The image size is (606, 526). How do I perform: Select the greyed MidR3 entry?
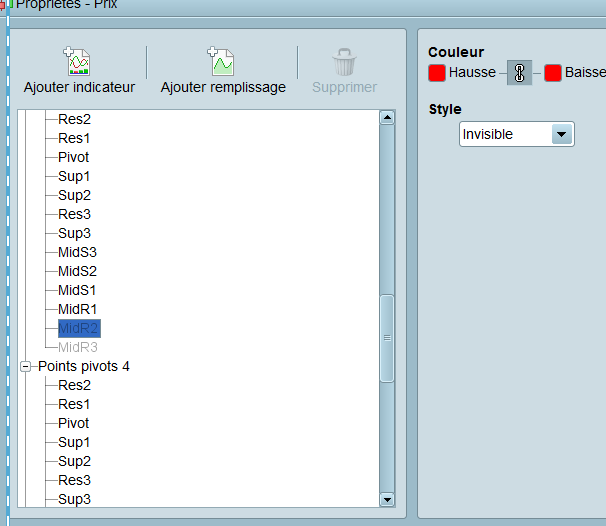point(78,347)
